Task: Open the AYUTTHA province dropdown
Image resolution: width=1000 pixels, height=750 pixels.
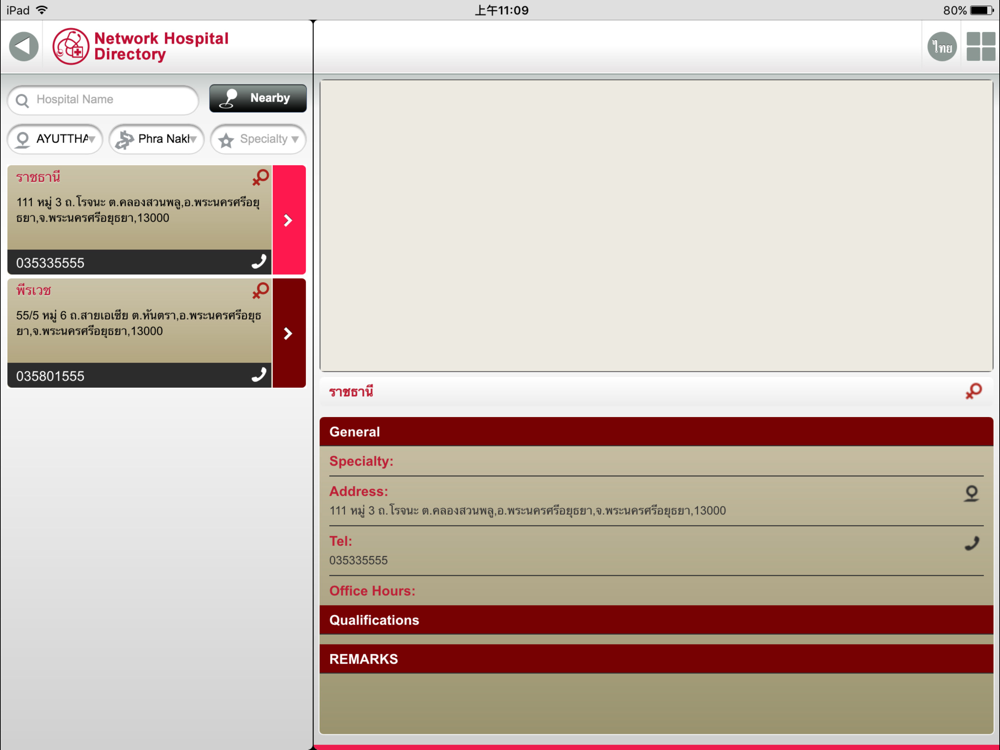Action: [x=55, y=139]
